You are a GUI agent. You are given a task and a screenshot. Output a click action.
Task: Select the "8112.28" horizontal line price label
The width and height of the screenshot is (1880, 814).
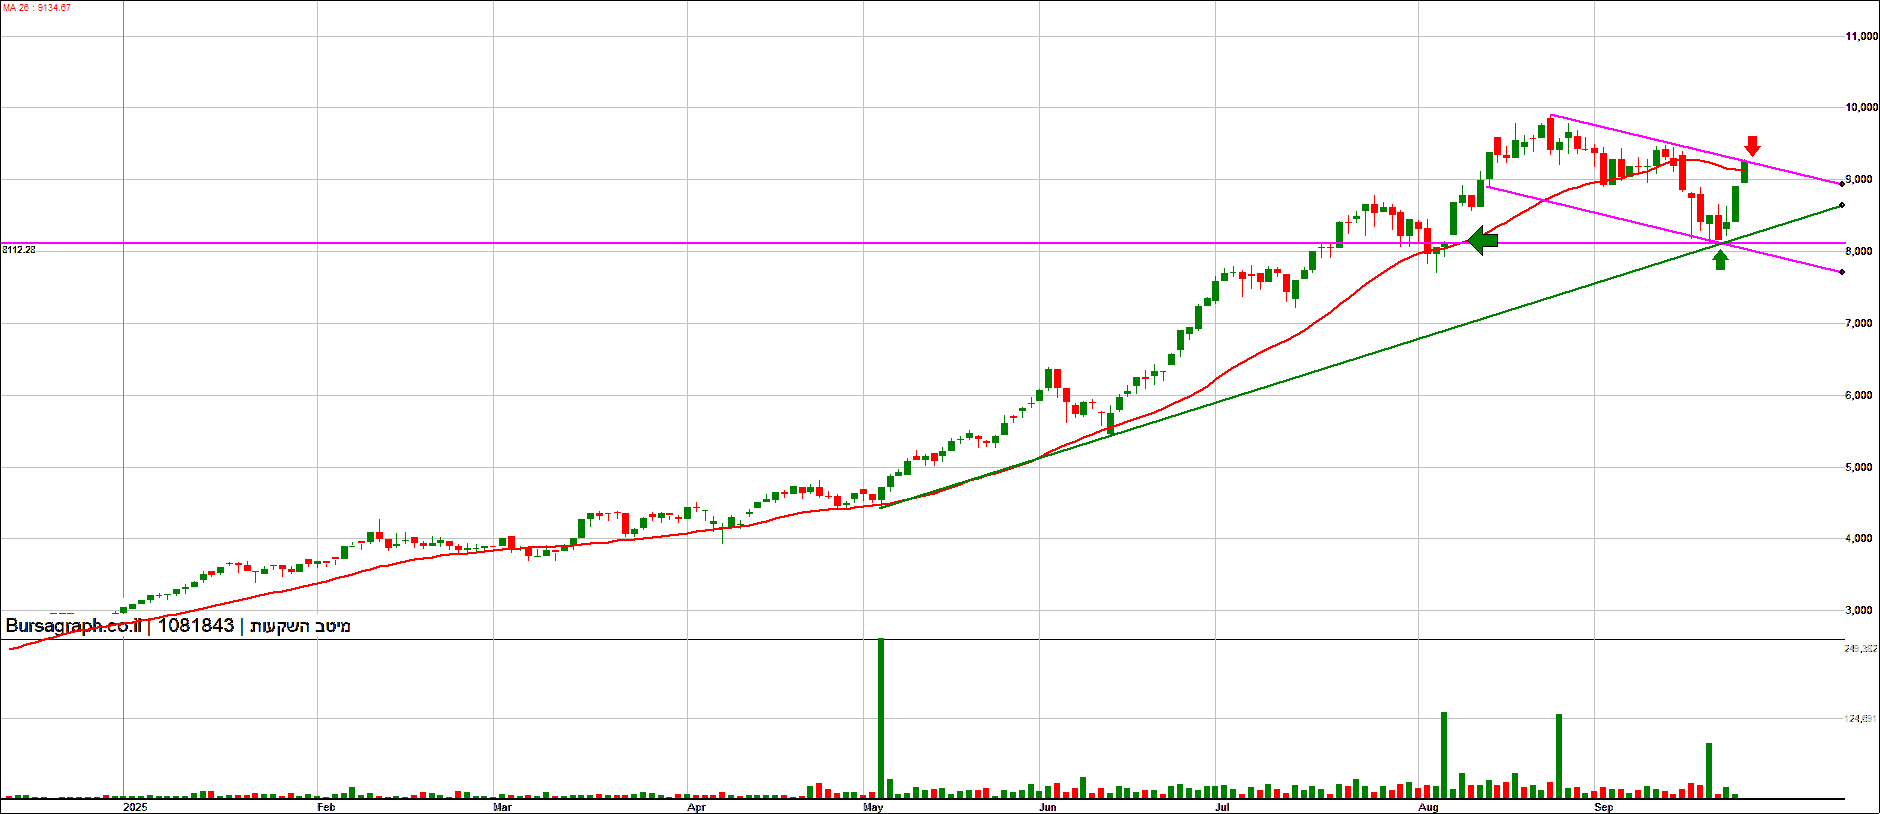pos(19,250)
